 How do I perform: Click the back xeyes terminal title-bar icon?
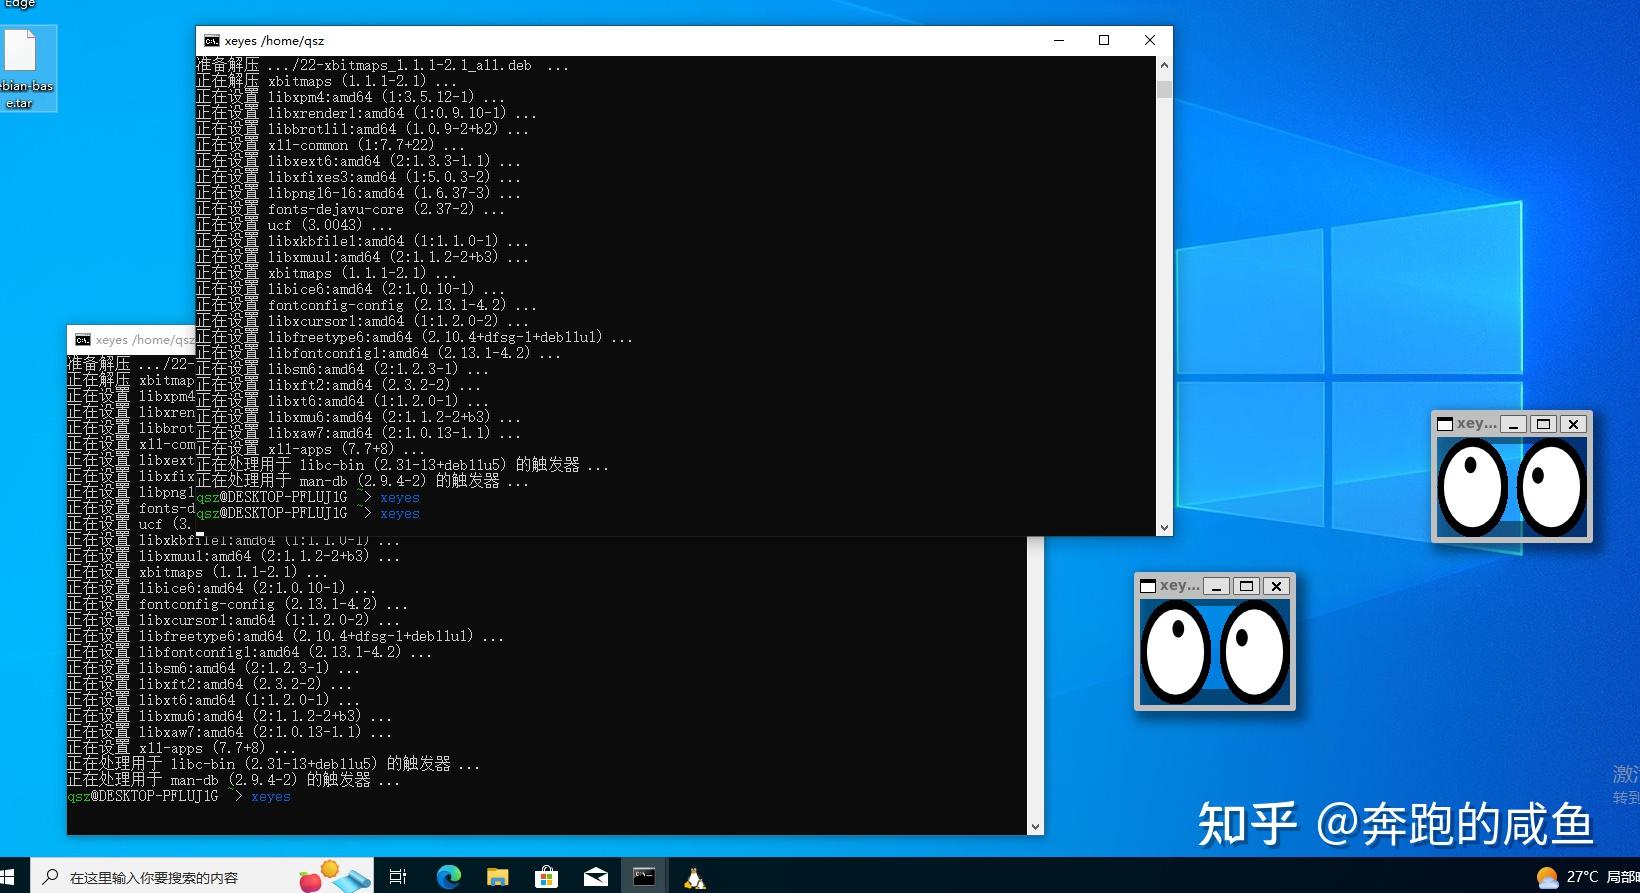point(83,340)
